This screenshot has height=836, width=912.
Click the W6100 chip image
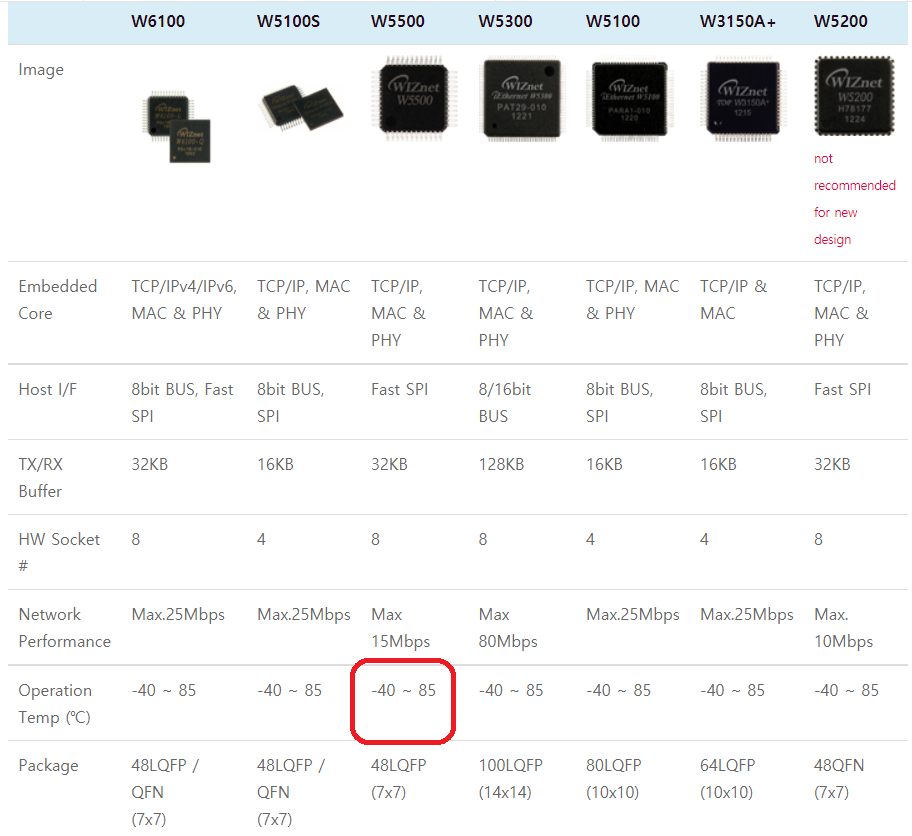tap(177, 127)
